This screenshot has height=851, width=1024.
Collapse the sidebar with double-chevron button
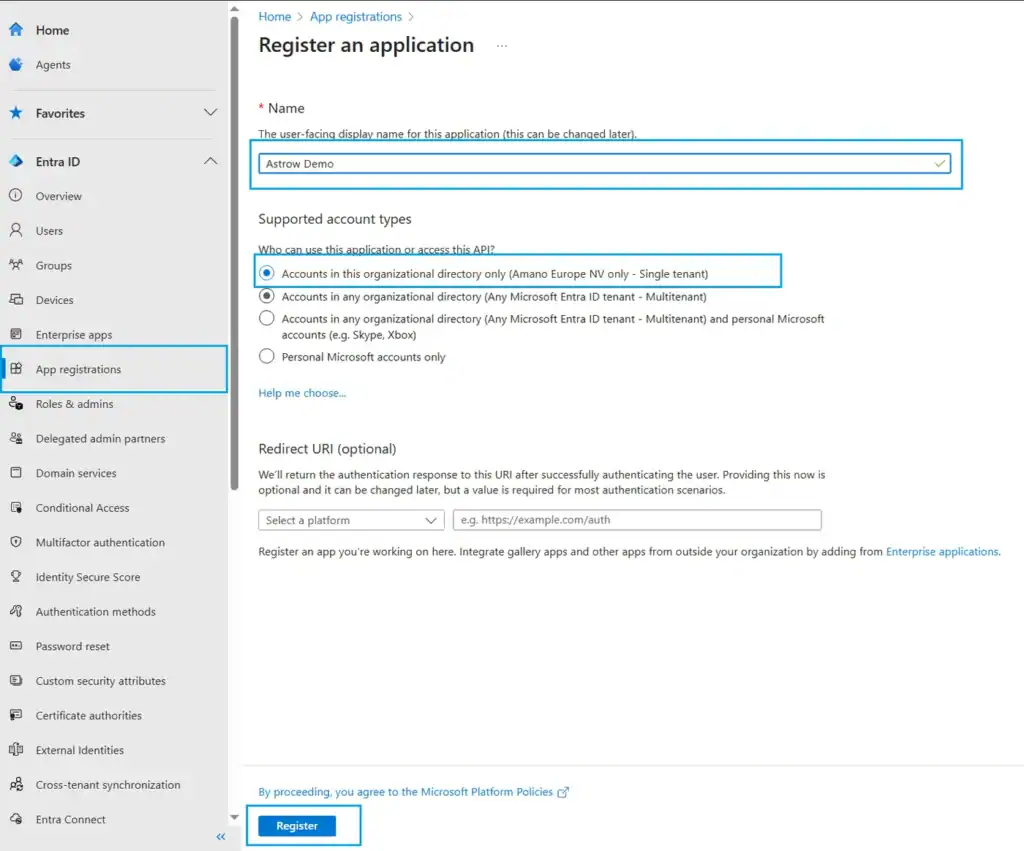(221, 837)
